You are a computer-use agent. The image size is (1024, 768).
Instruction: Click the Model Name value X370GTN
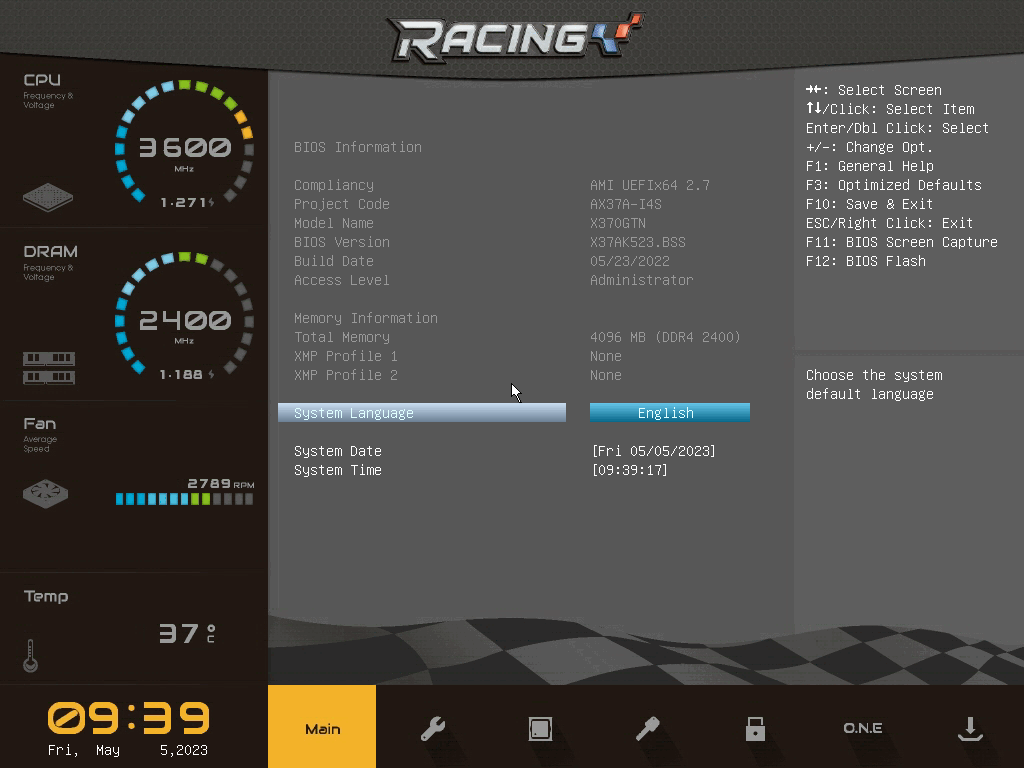click(x=618, y=223)
